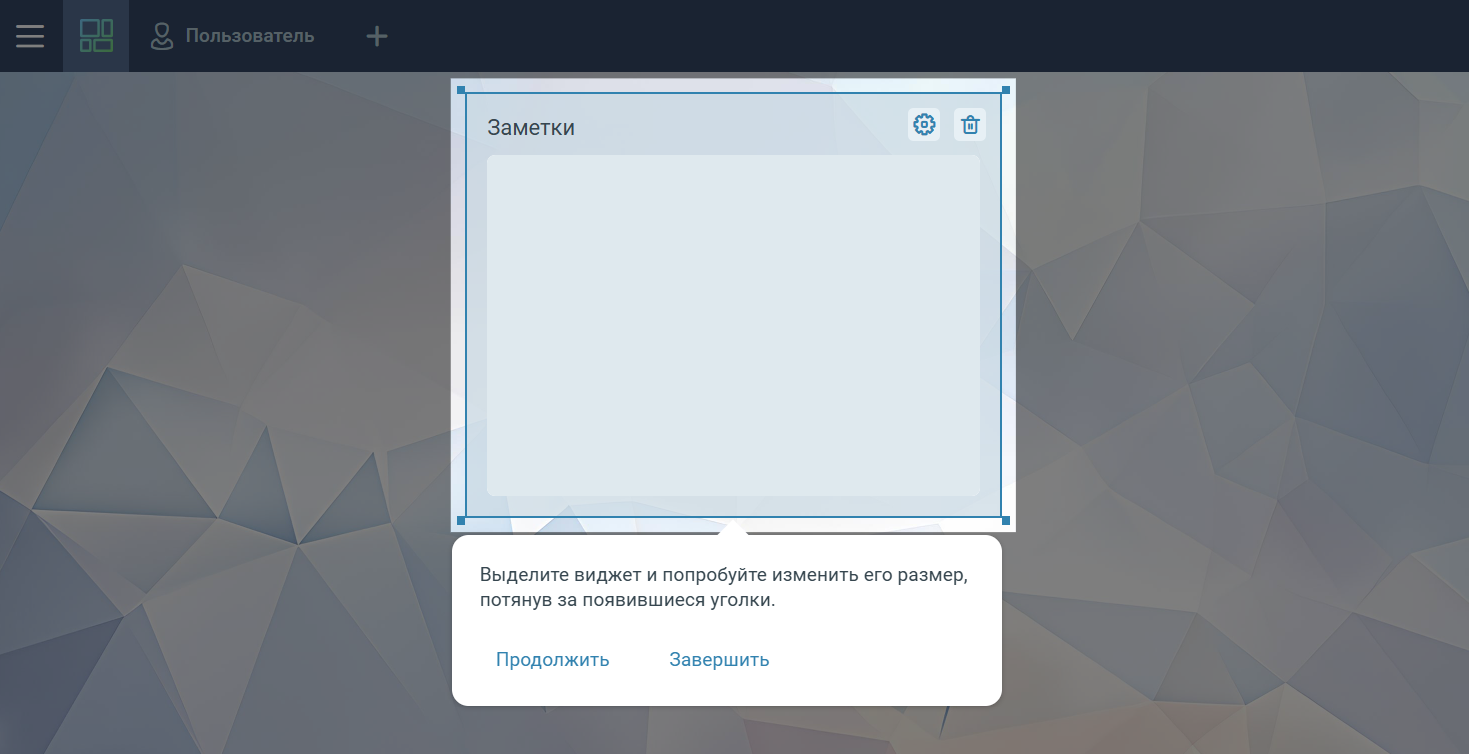Image resolution: width=1469 pixels, height=754 pixels.
Task: Click the bottom-left corner resize handle
Action: (461, 521)
